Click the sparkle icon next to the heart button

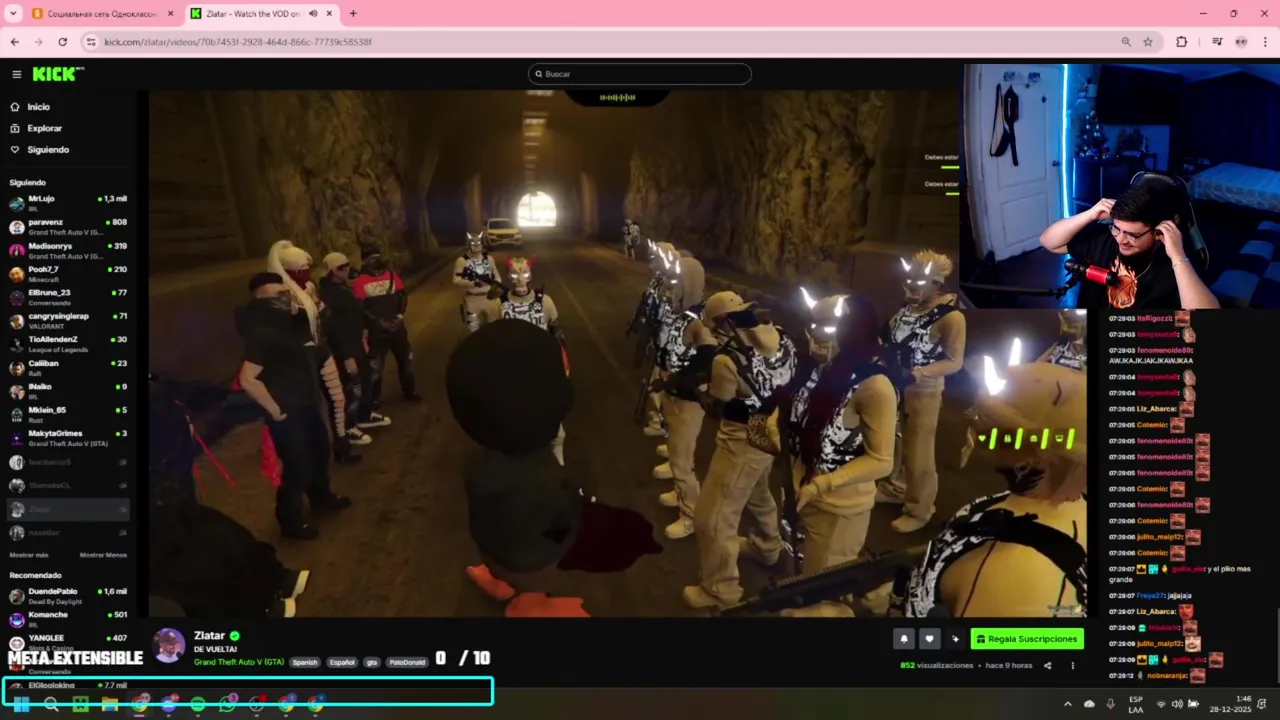[955, 639]
